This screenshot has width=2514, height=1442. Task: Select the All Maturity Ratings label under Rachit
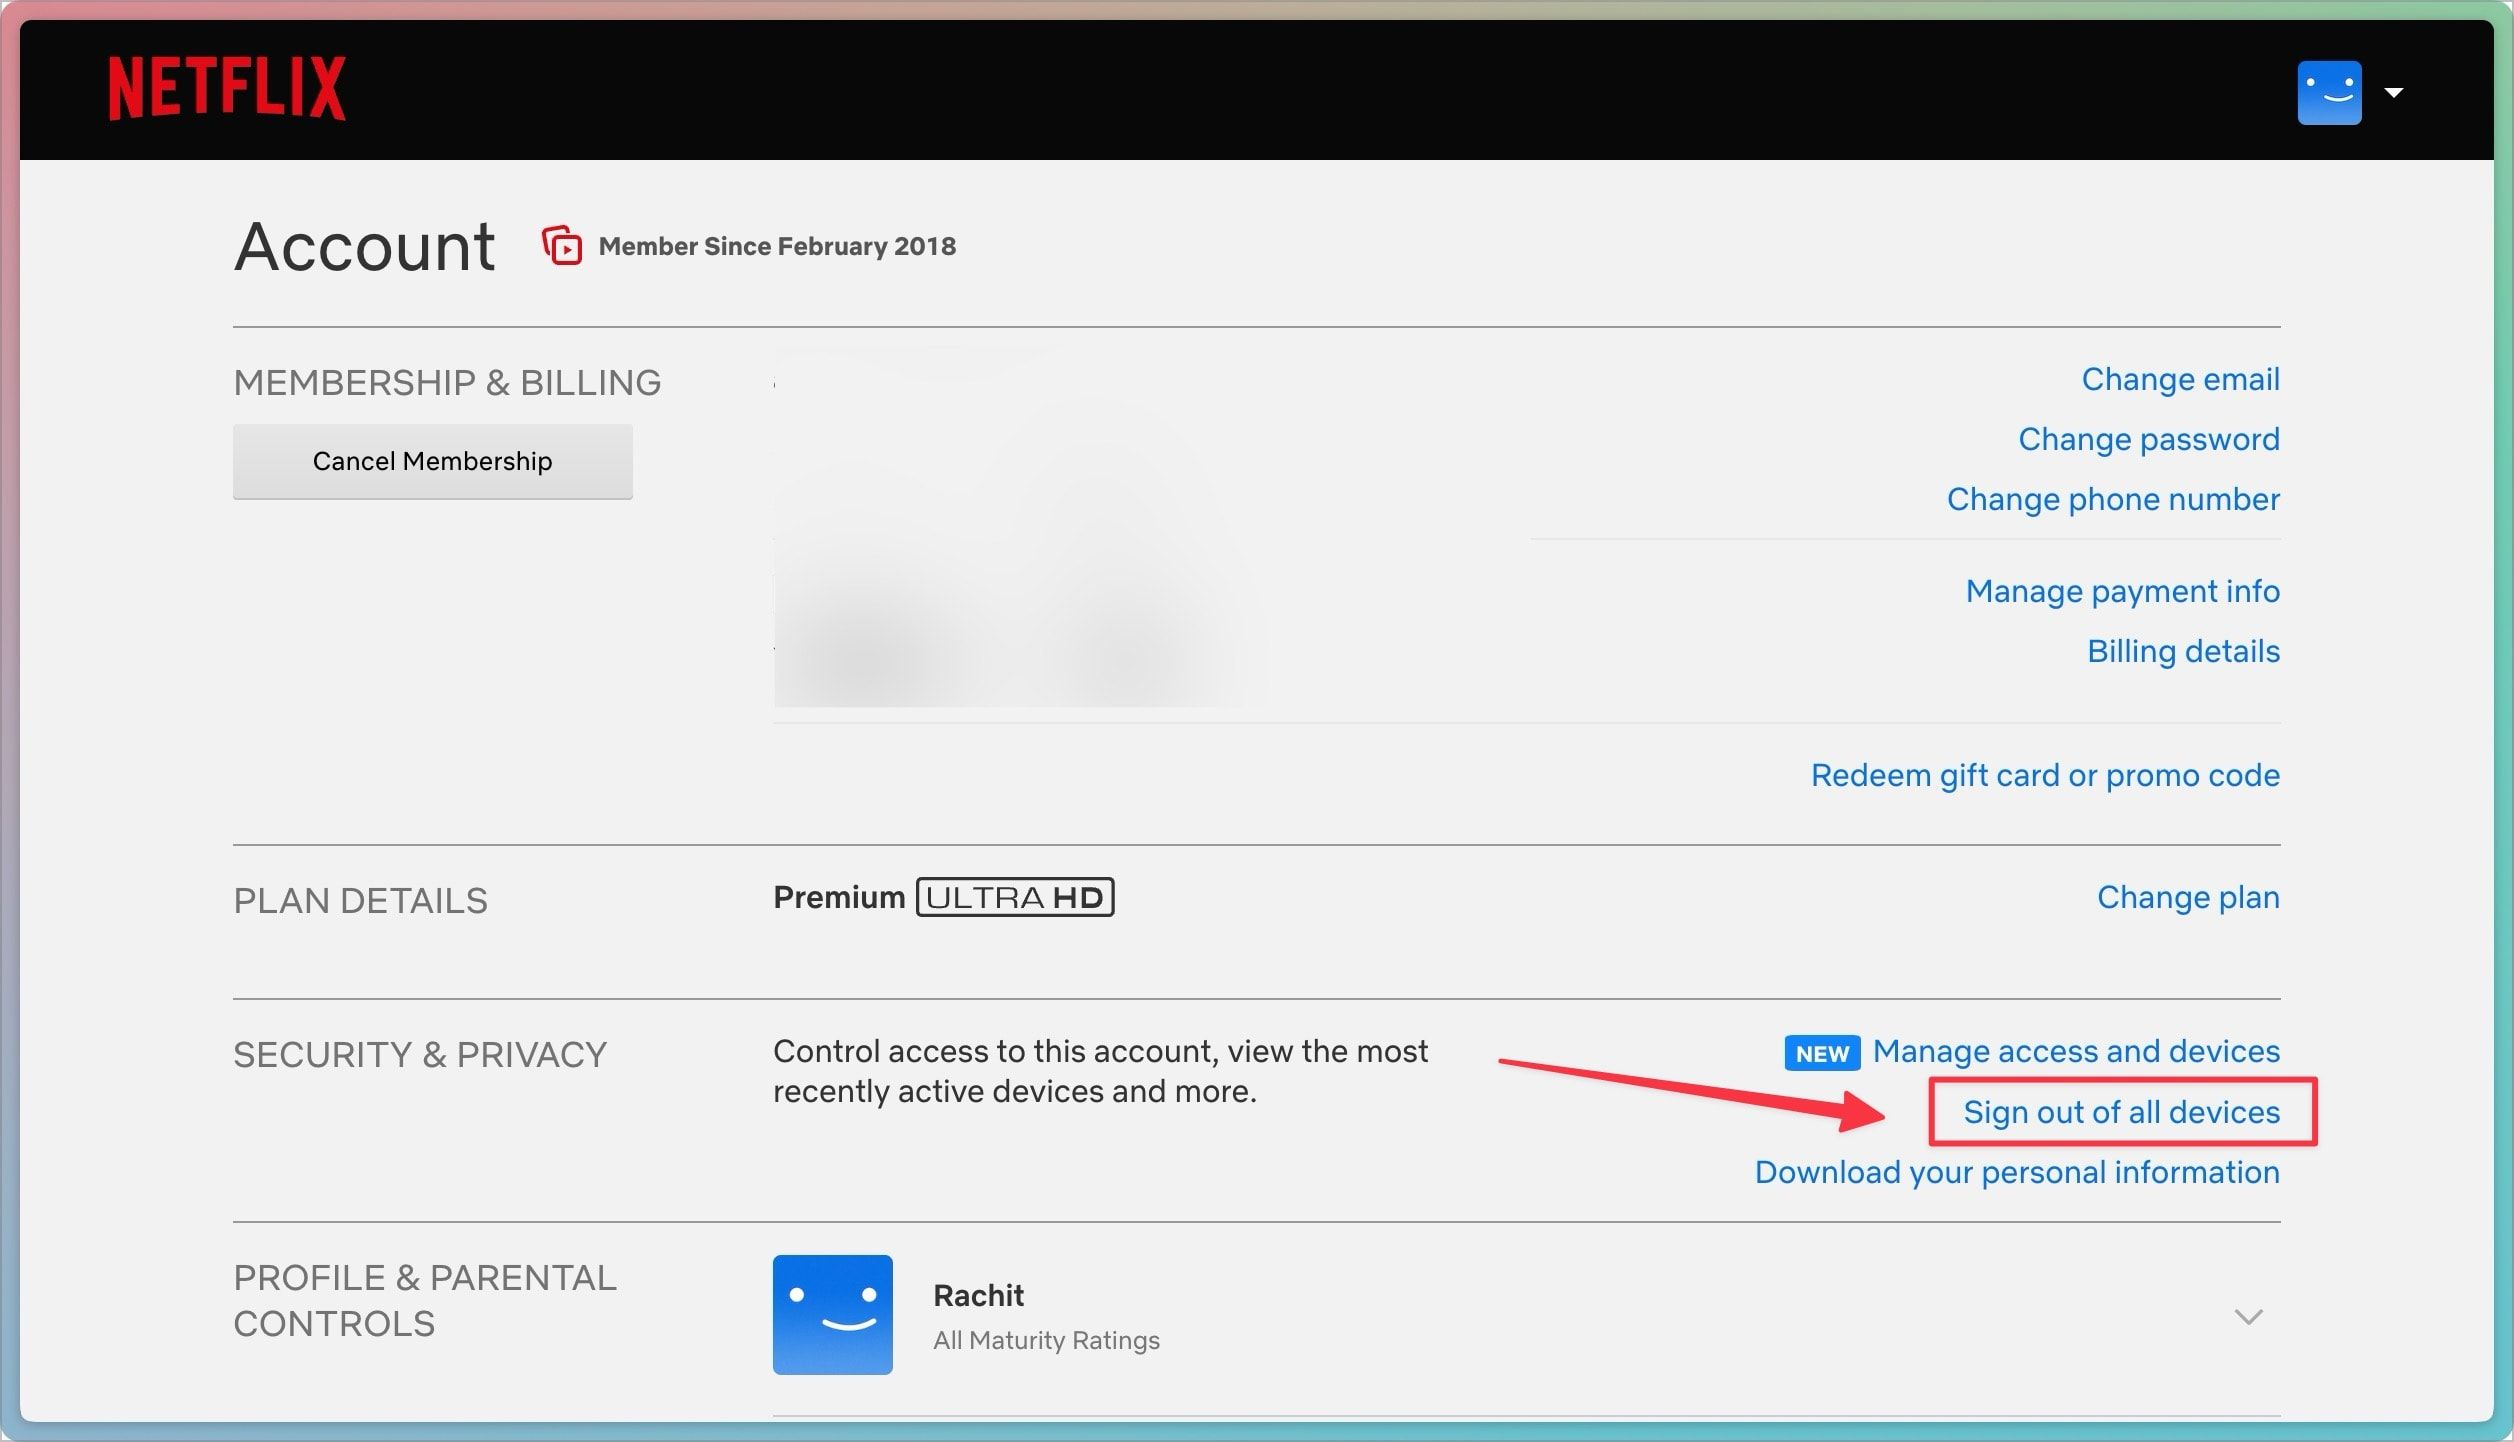pos(1046,1340)
